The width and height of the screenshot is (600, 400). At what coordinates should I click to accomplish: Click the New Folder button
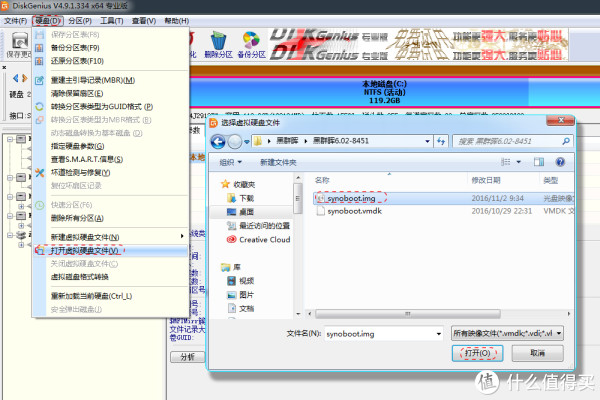278,162
